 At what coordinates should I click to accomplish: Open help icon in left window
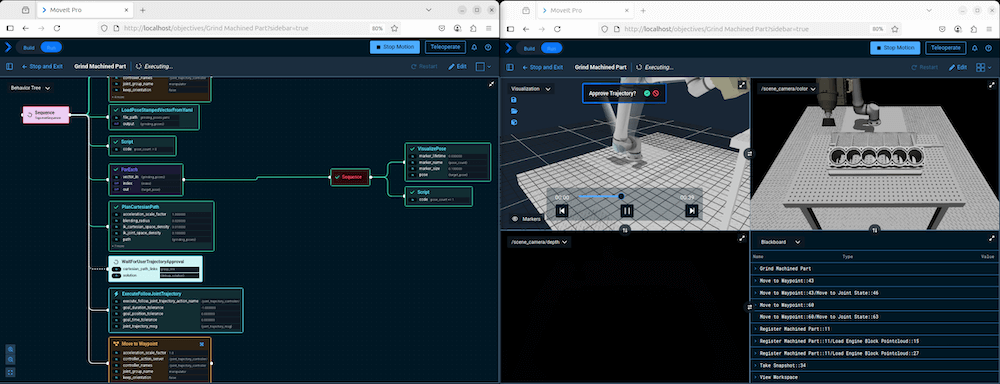(488, 47)
